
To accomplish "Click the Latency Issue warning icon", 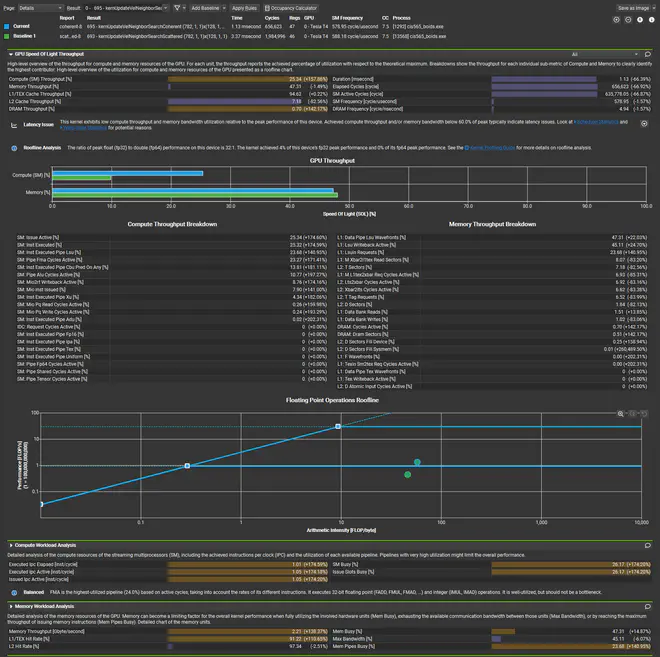I will (x=14, y=125).
